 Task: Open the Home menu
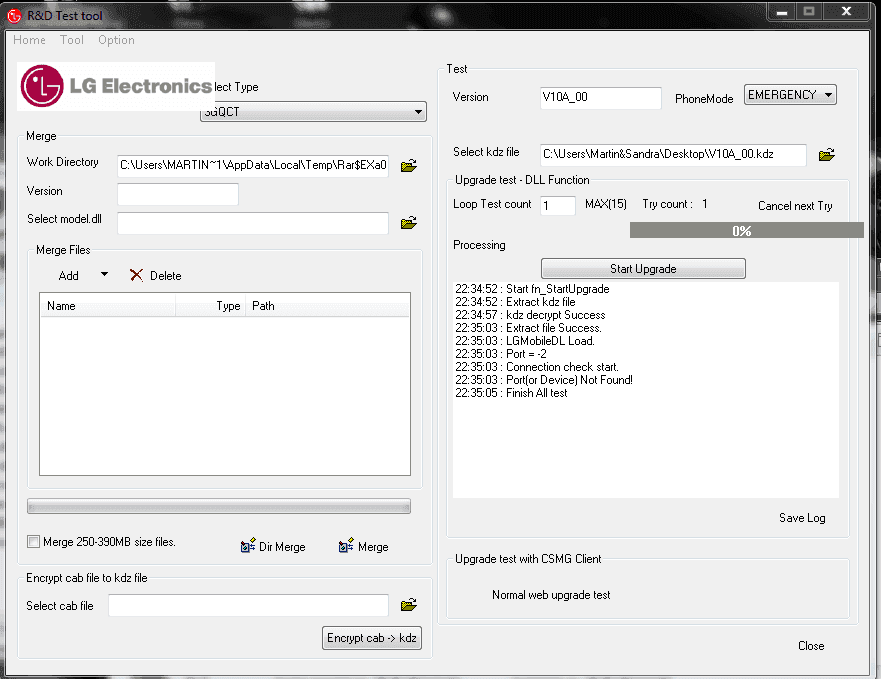click(29, 40)
